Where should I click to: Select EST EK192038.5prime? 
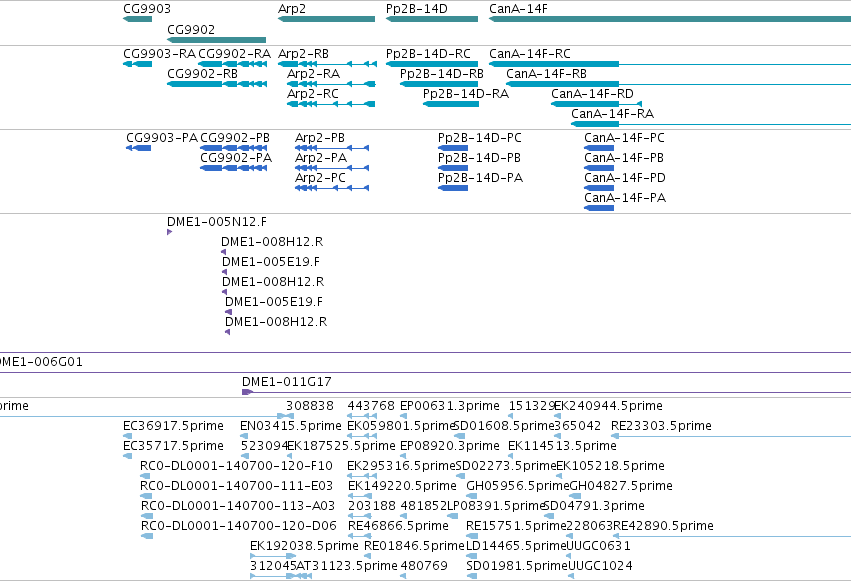273,557
